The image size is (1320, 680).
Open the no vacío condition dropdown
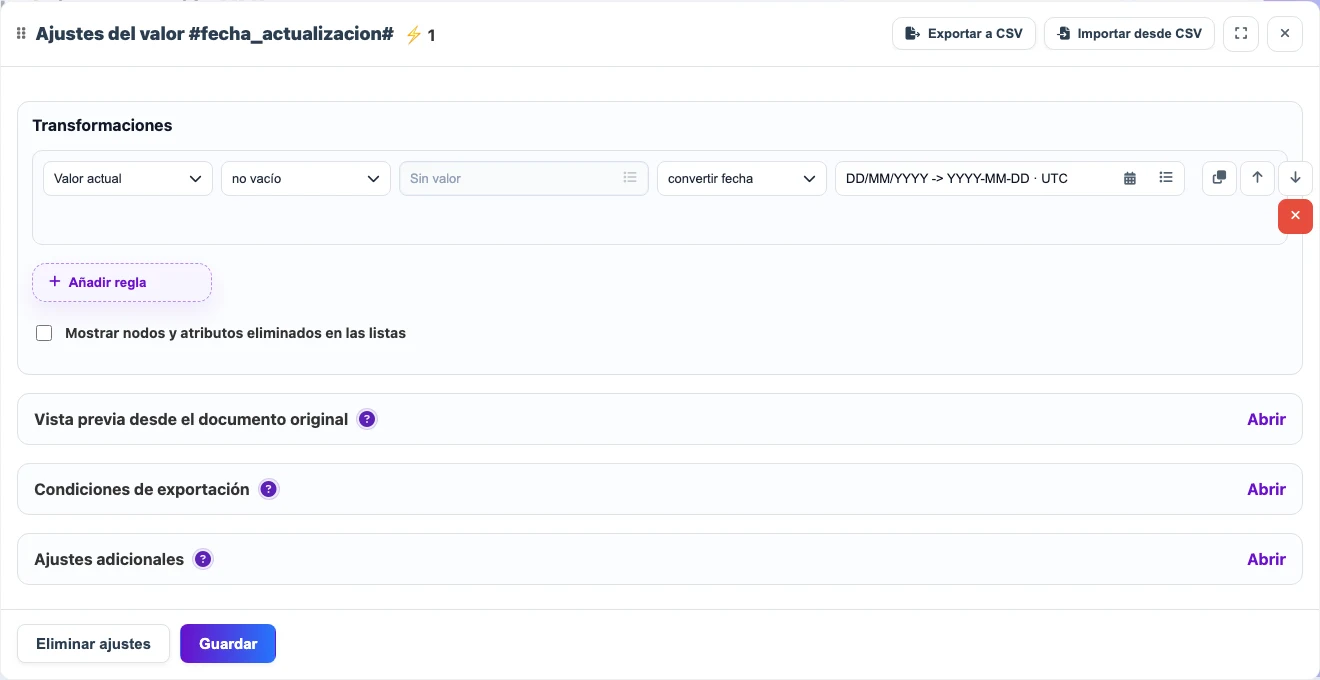tap(306, 178)
